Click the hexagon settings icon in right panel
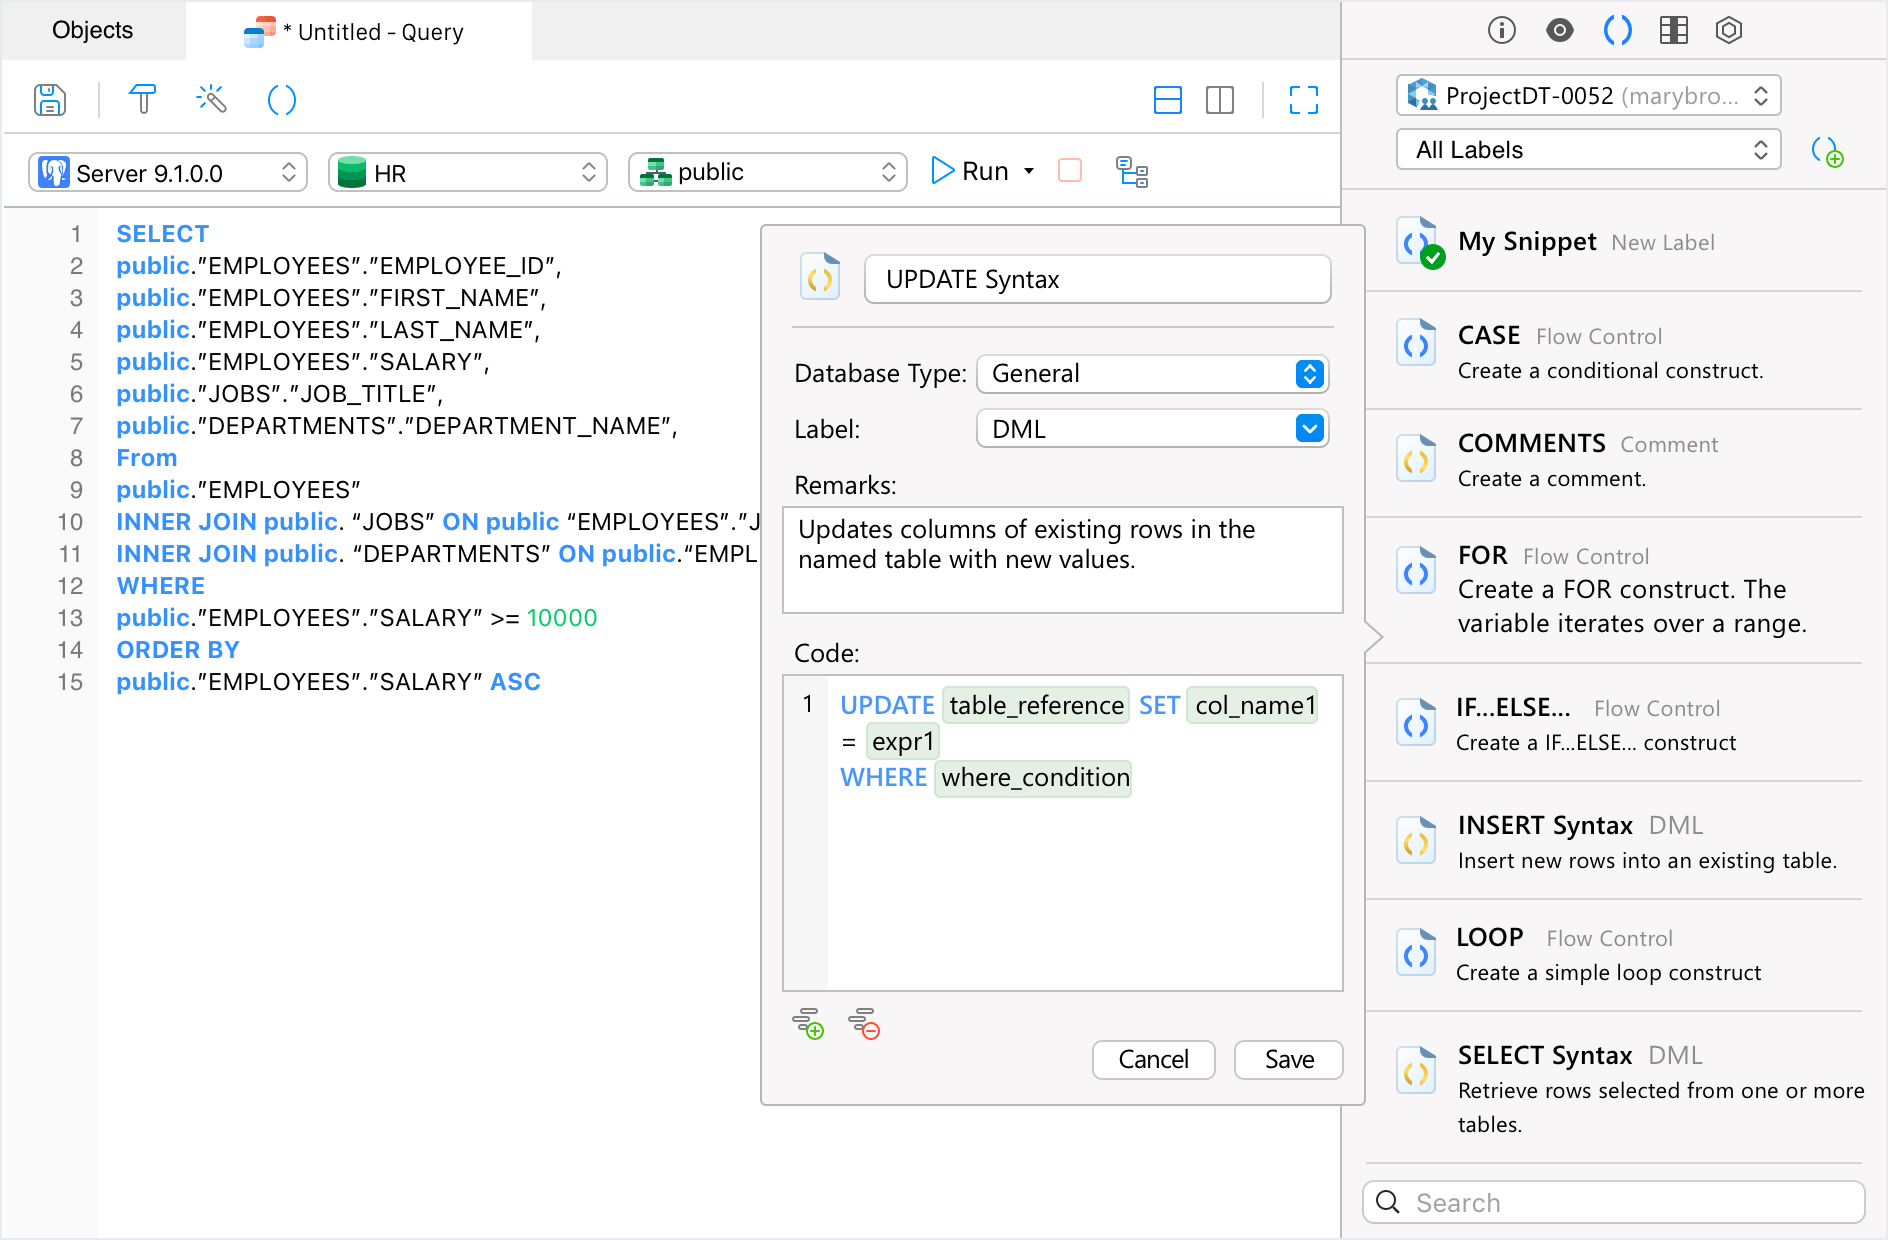This screenshot has height=1240, width=1888. (1729, 30)
